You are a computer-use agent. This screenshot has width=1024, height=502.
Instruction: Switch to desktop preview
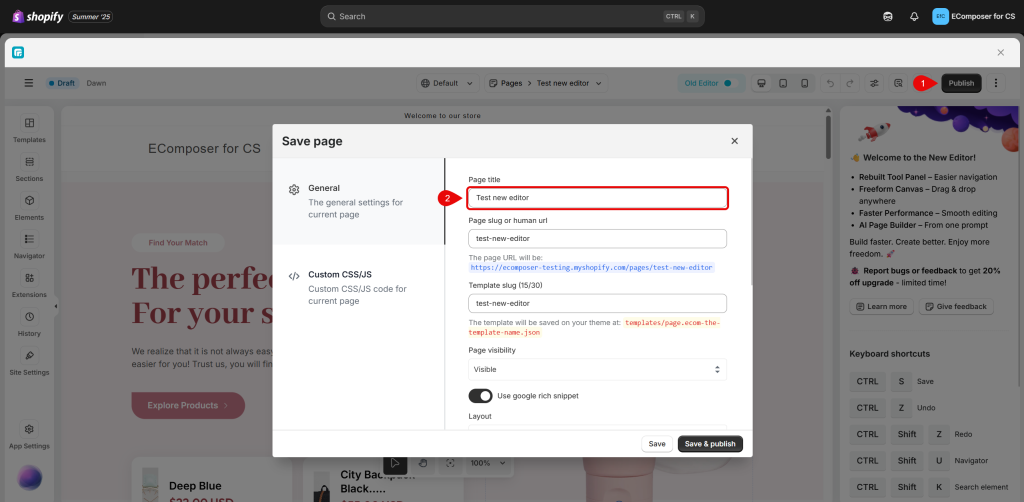761,83
